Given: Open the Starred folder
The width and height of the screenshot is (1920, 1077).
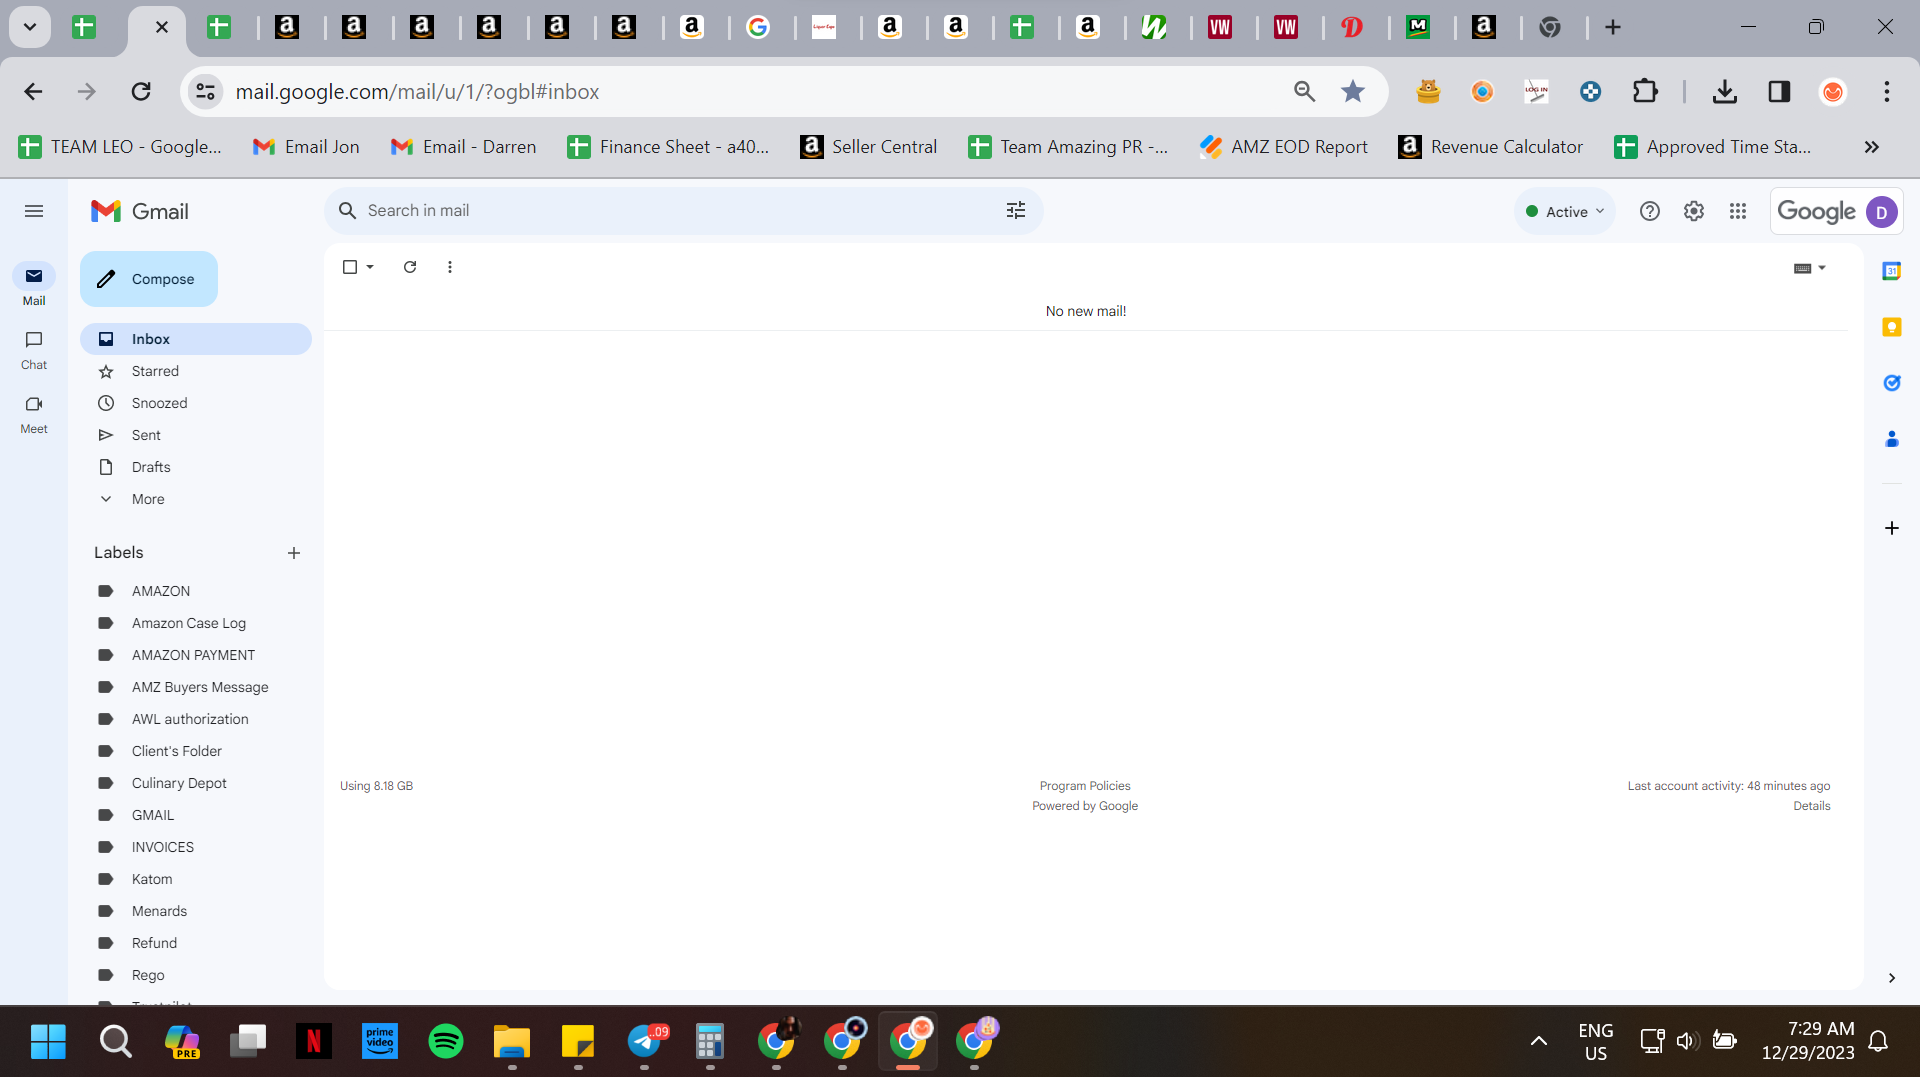Looking at the screenshot, I should coord(196,371).
